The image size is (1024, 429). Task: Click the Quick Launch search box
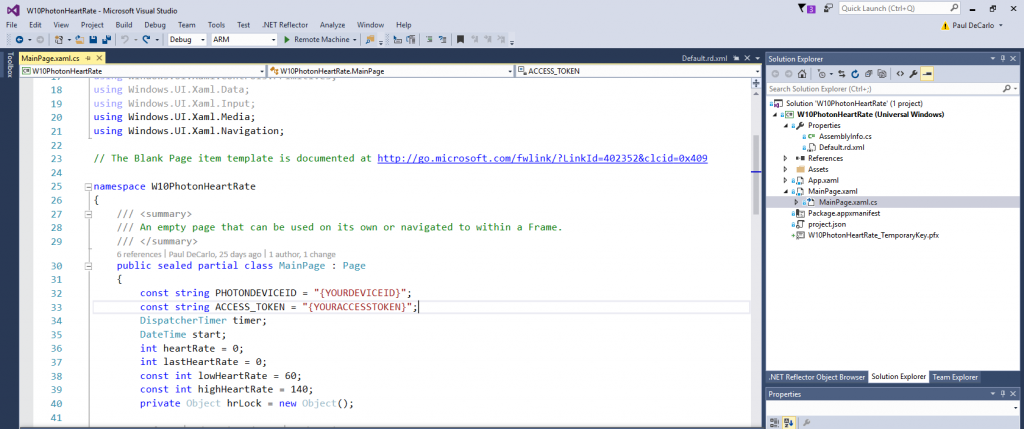[899, 8]
